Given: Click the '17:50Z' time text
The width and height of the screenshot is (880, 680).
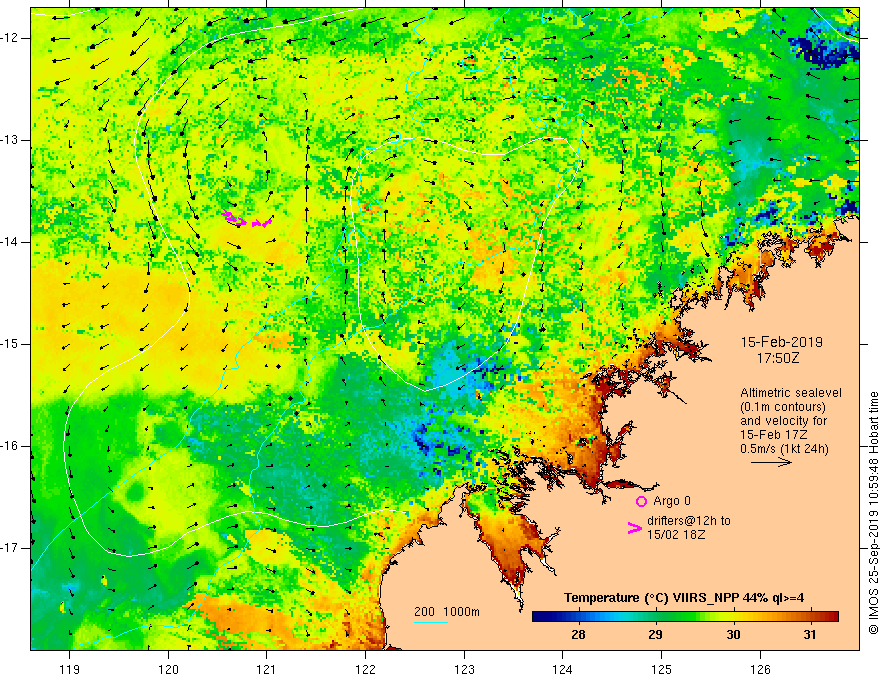Looking at the screenshot, I should pos(777,358).
